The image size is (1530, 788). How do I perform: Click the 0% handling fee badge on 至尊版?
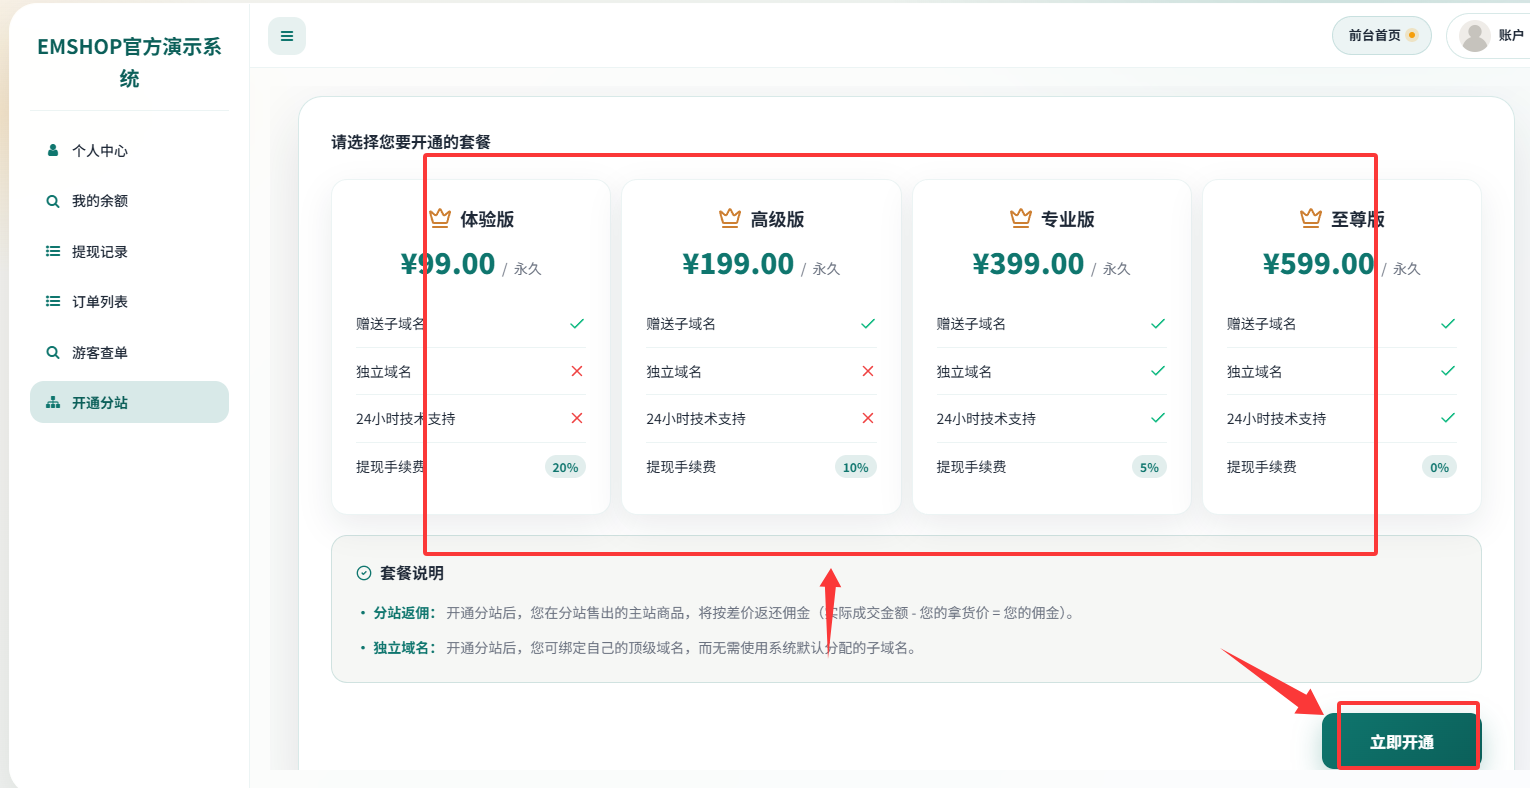tap(1438, 466)
